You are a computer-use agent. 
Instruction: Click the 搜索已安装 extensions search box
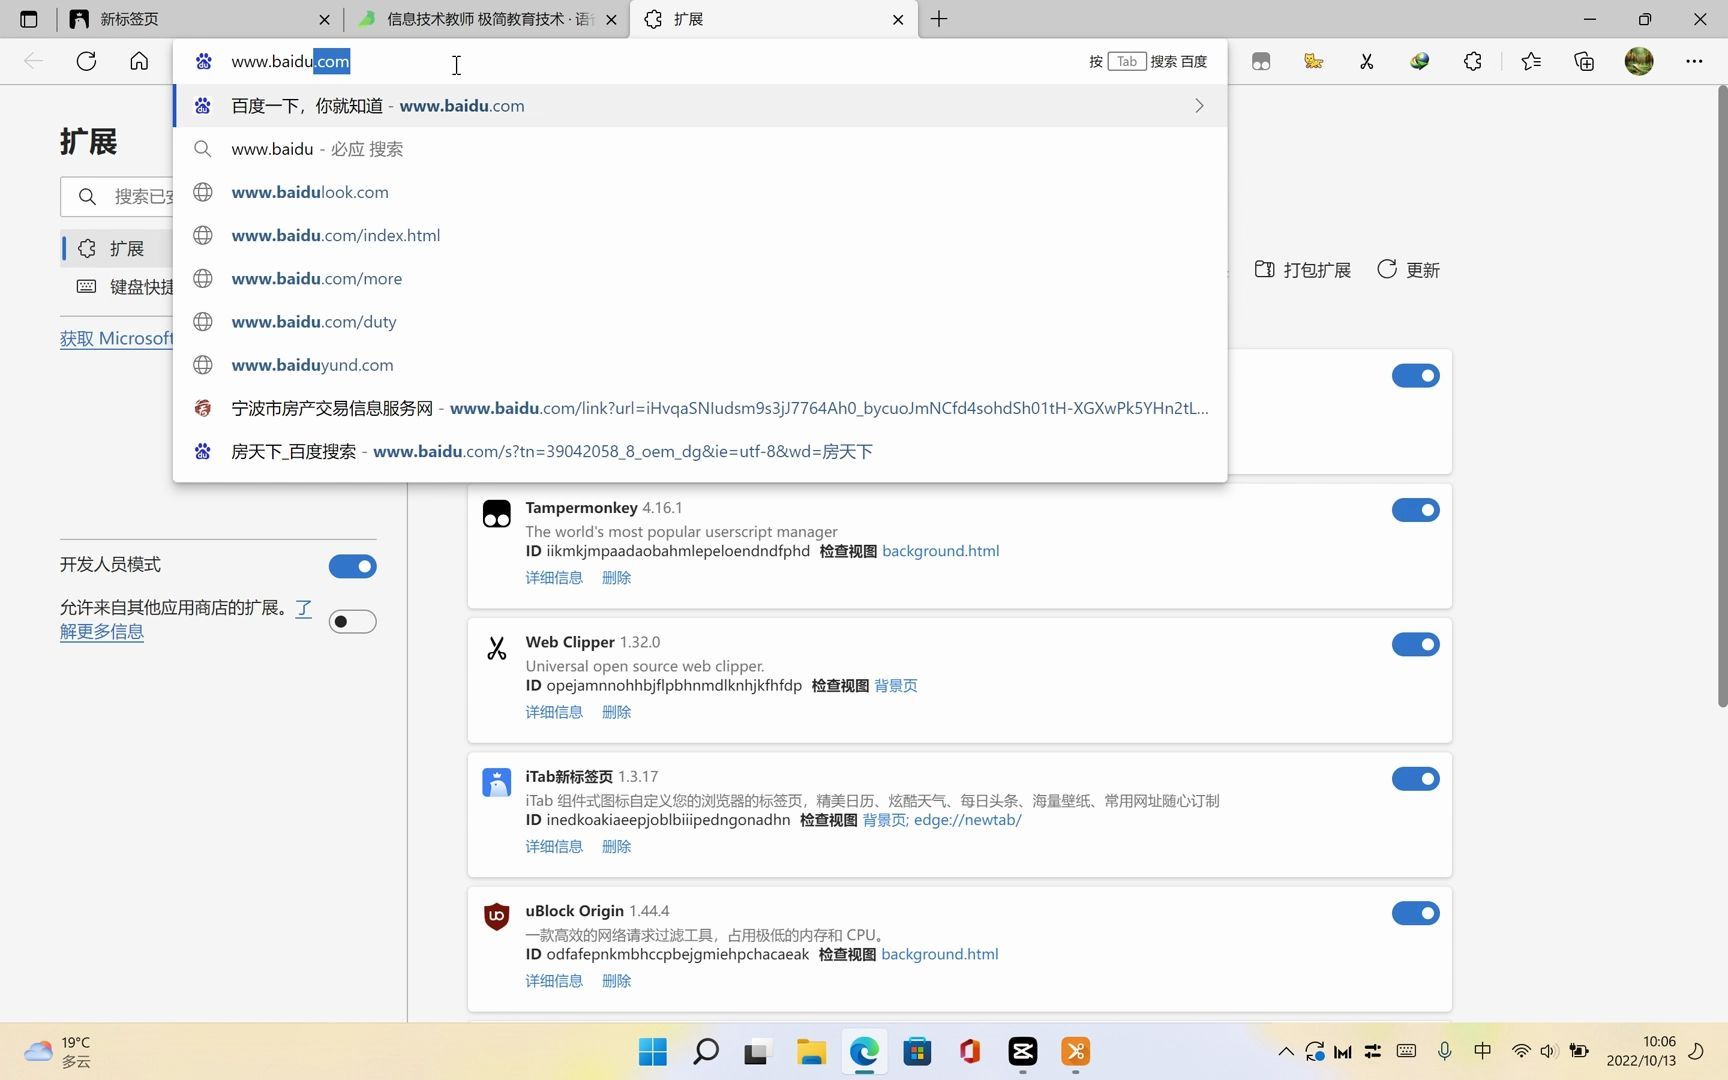118,197
